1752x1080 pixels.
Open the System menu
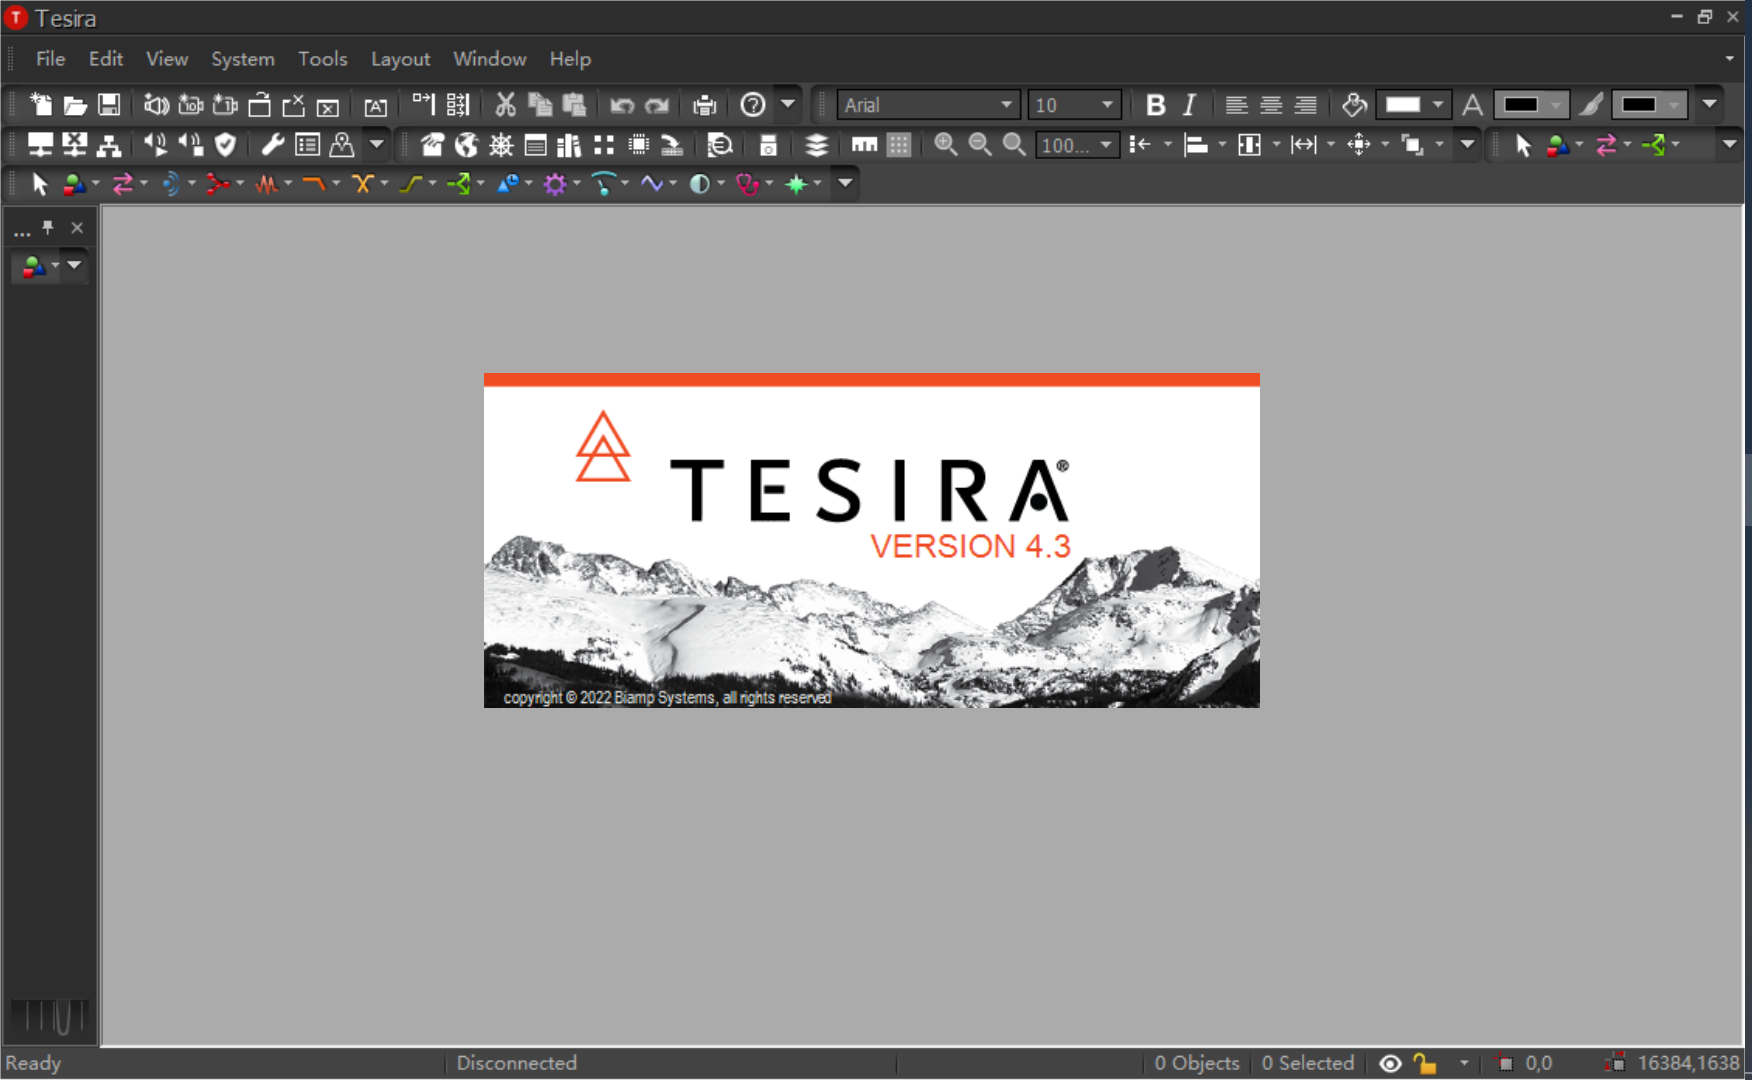tap(243, 59)
